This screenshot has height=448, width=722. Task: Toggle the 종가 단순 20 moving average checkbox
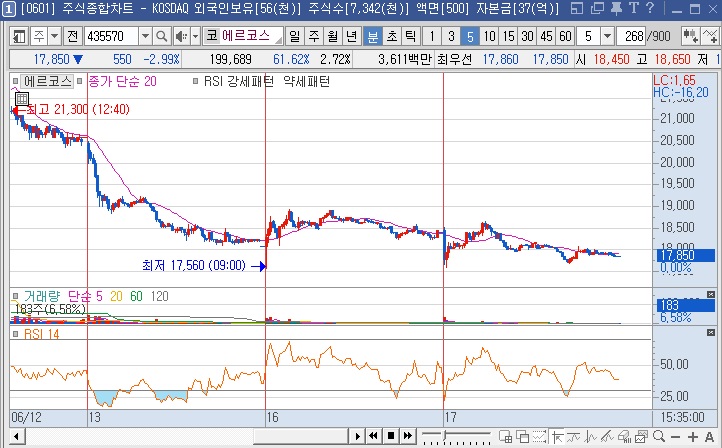[x=80, y=81]
